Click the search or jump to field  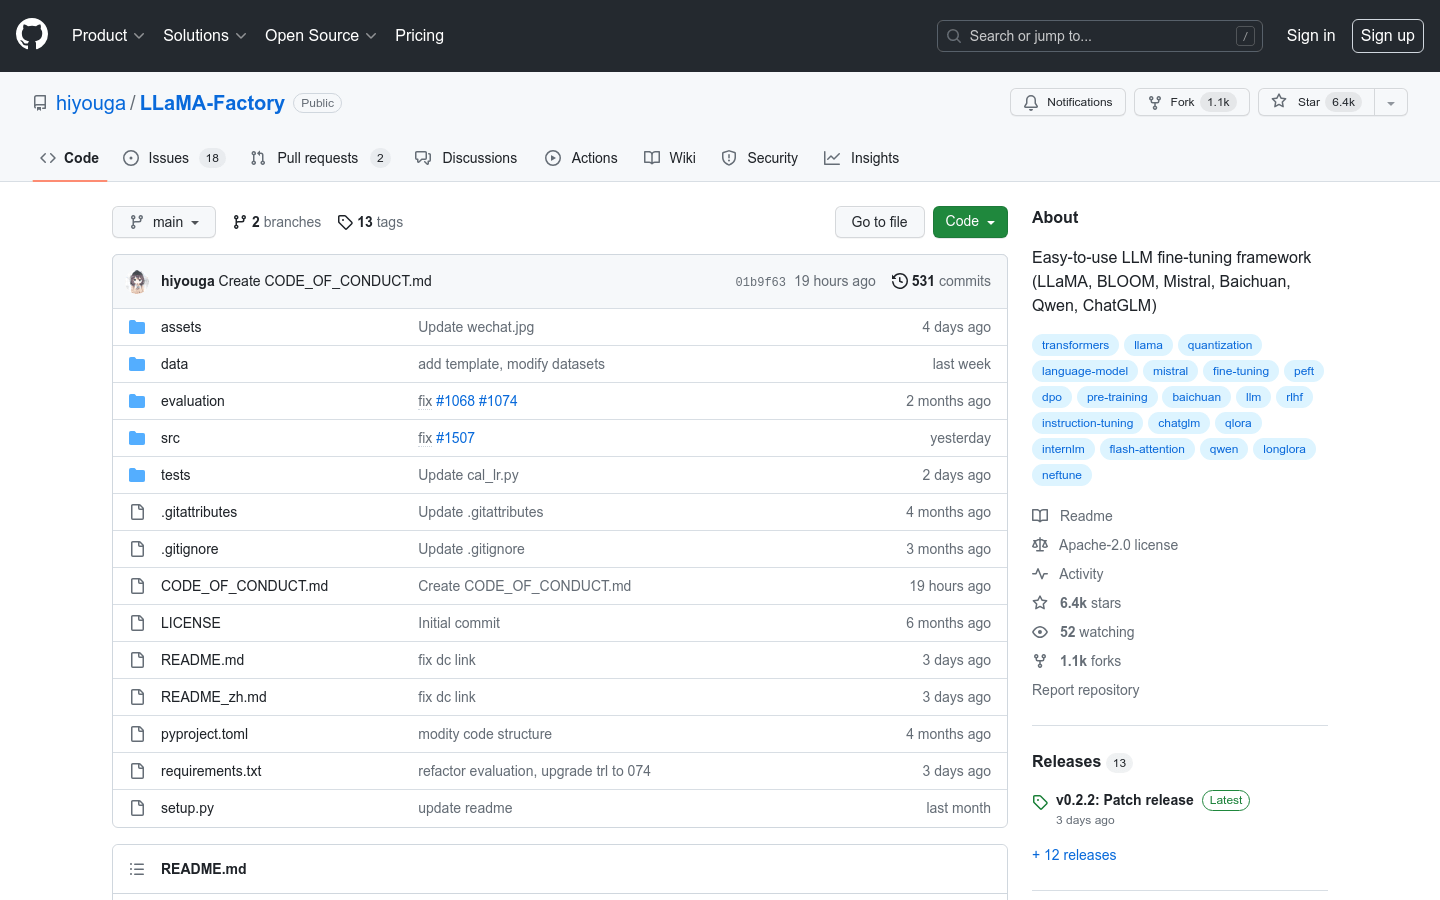pos(1100,36)
